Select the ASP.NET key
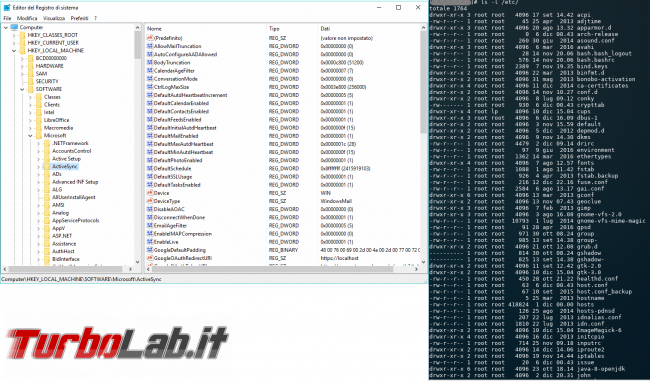Image resolution: width=650 pixels, height=381 pixels. 62,236
